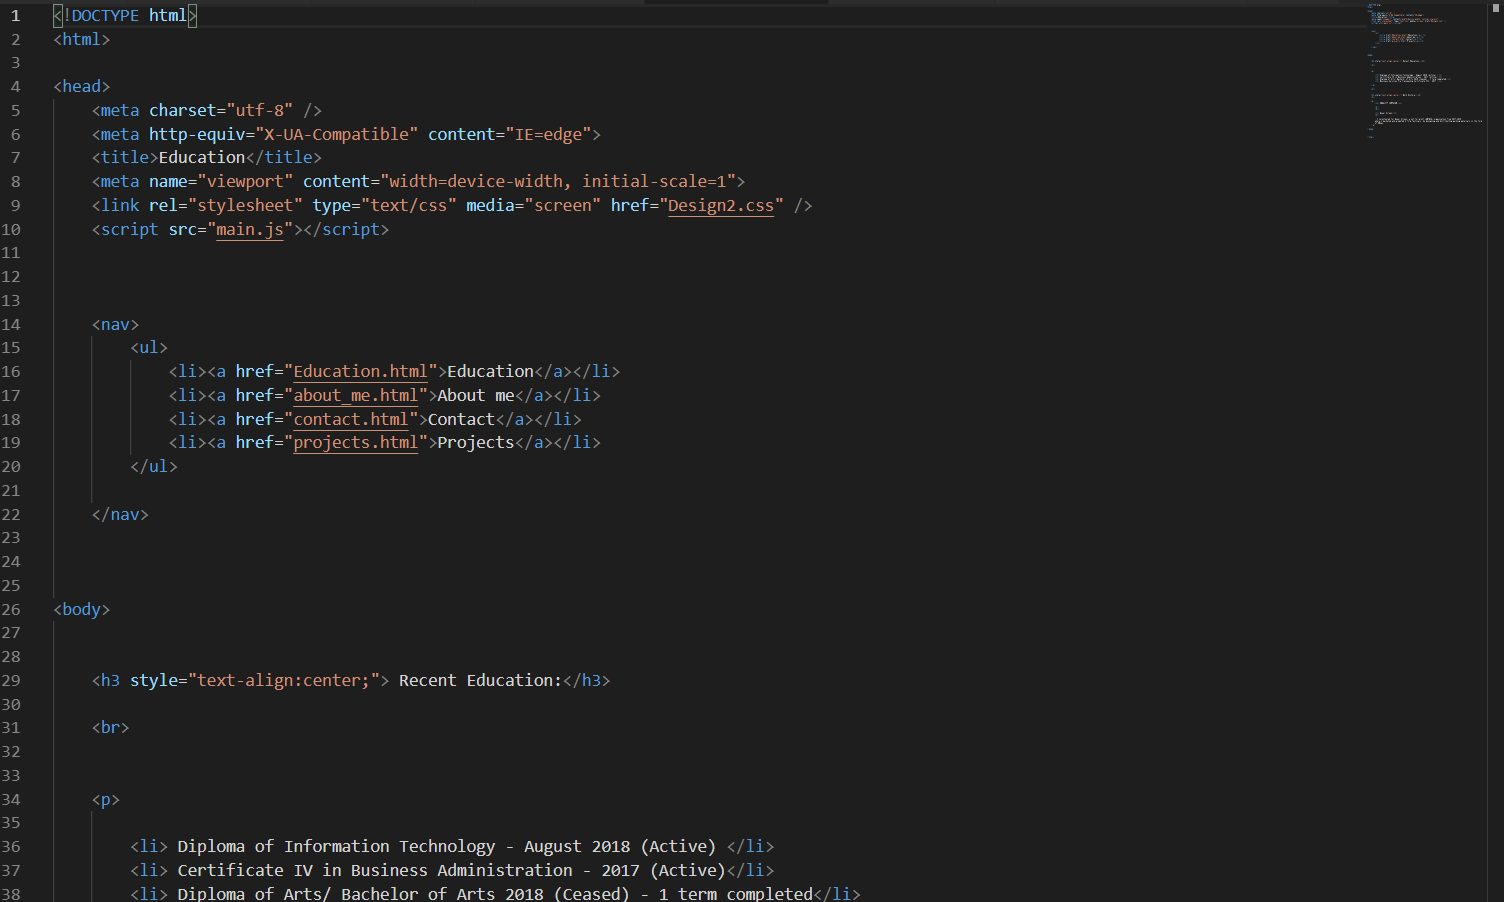
Task: Click the "X-UA-Compatible" attribute value
Action: click(x=337, y=135)
